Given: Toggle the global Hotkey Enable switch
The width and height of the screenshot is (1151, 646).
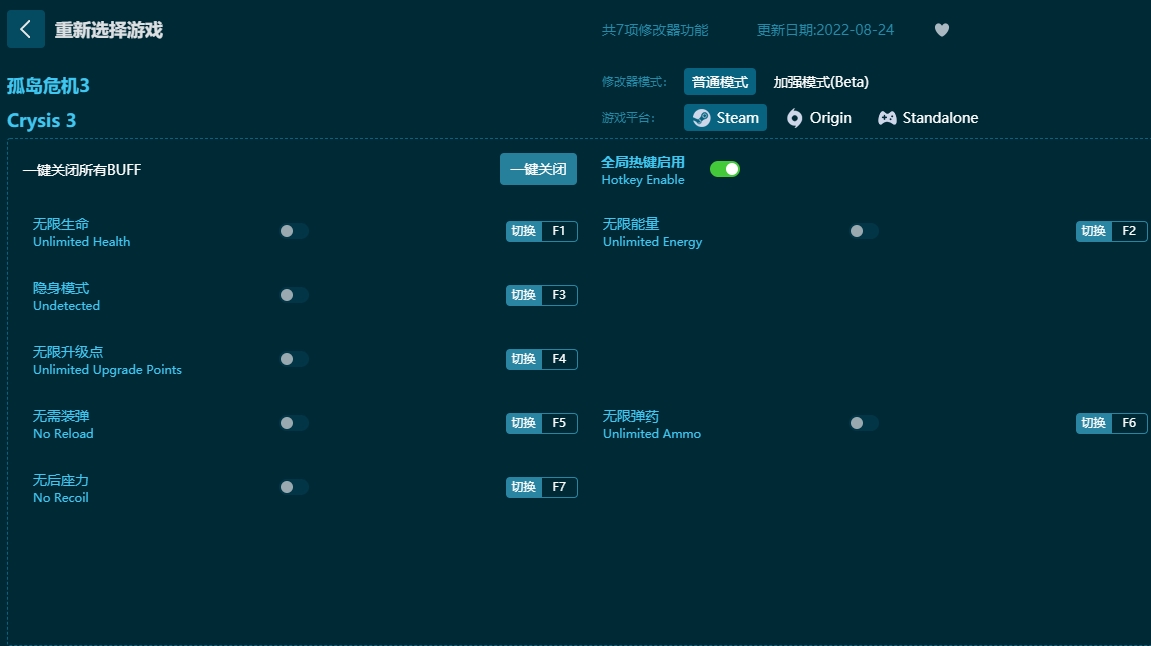Looking at the screenshot, I should (725, 169).
